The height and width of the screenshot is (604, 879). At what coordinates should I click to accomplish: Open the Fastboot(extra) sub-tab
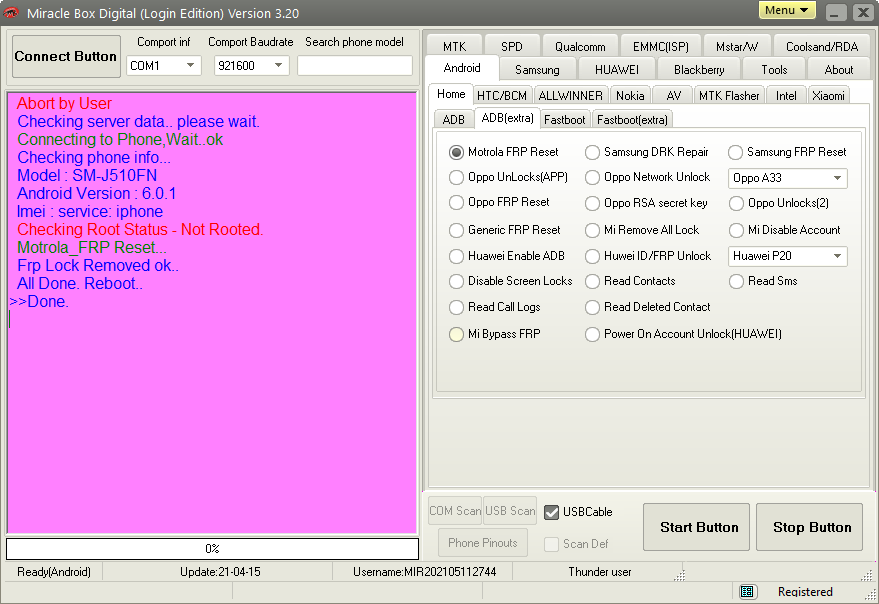[x=632, y=119]
